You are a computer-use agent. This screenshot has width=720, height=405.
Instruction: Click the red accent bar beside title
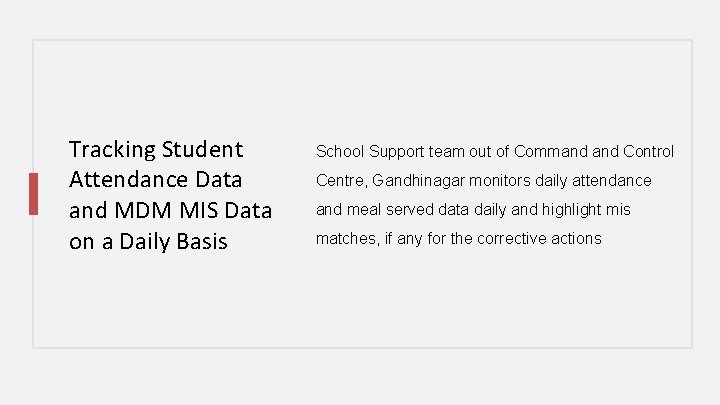(x=34, y=194)
